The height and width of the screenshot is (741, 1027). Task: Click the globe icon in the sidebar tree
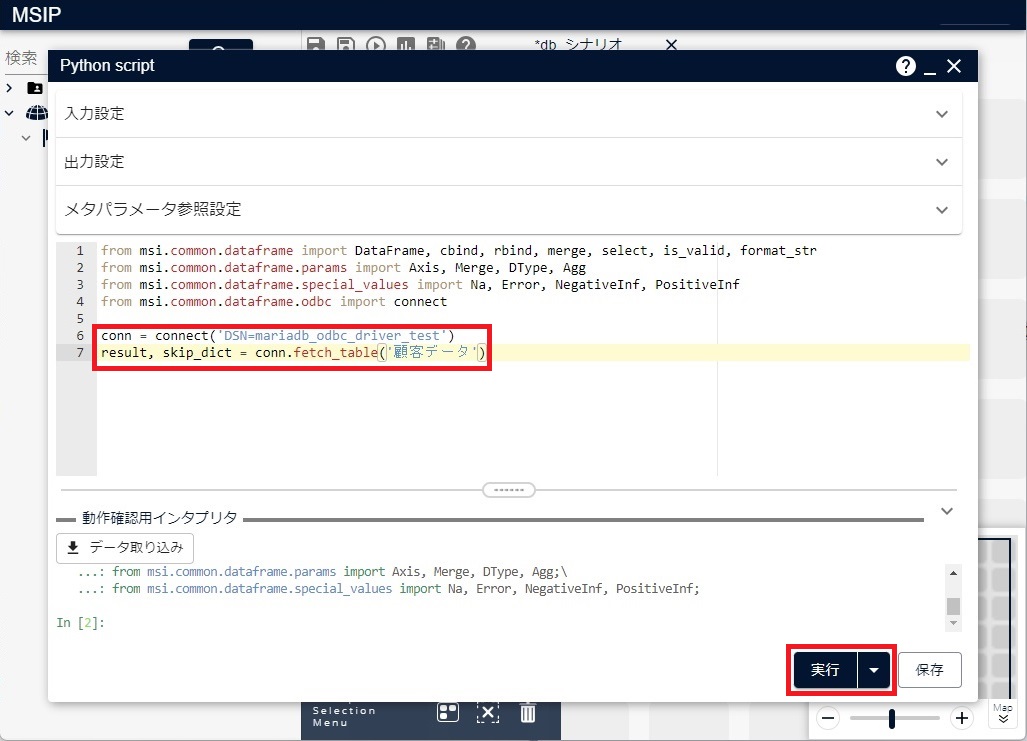pyautogui.click(x=37, y=113)
